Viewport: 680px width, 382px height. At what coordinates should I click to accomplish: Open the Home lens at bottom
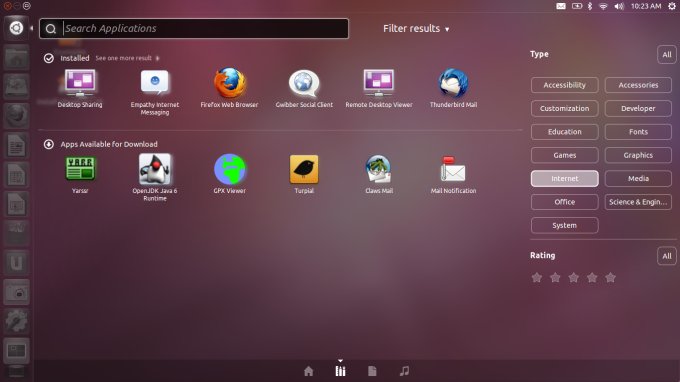coord(308,371)
